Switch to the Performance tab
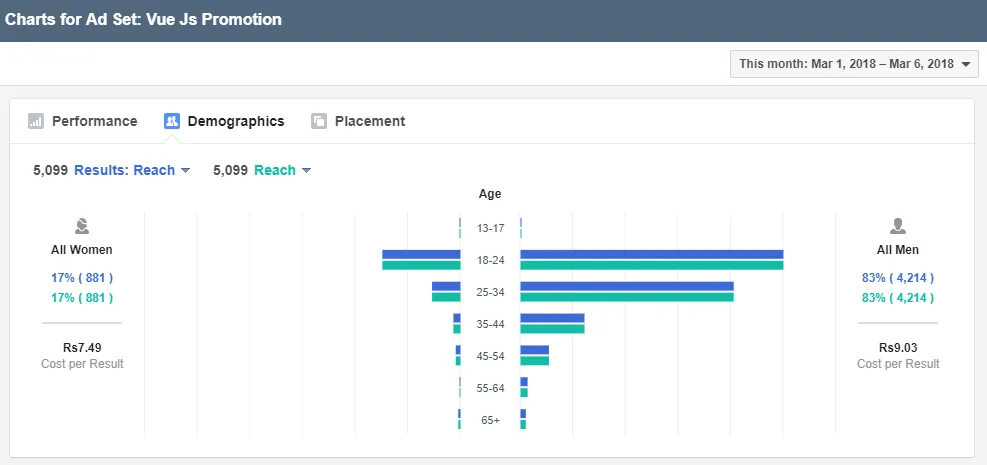This screenshot has width=987, height=465. point(82,121)
